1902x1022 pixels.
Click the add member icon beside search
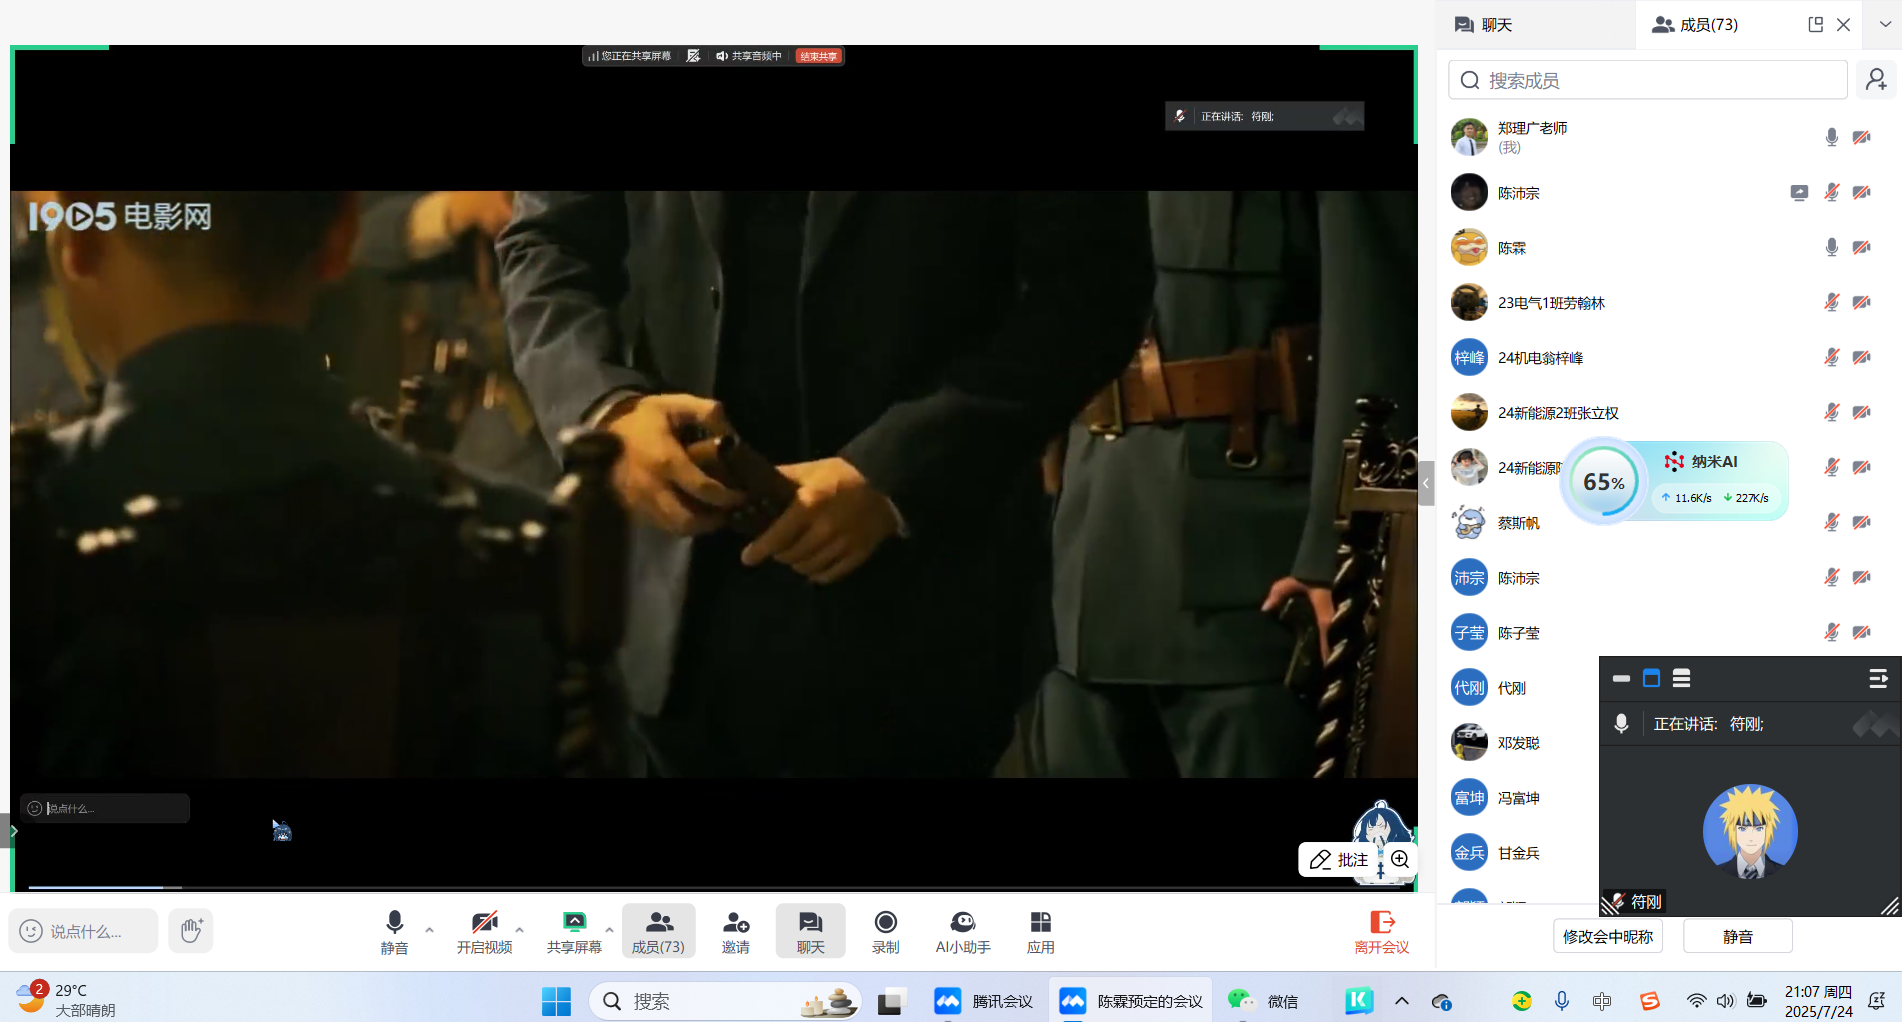[1876, 80]
